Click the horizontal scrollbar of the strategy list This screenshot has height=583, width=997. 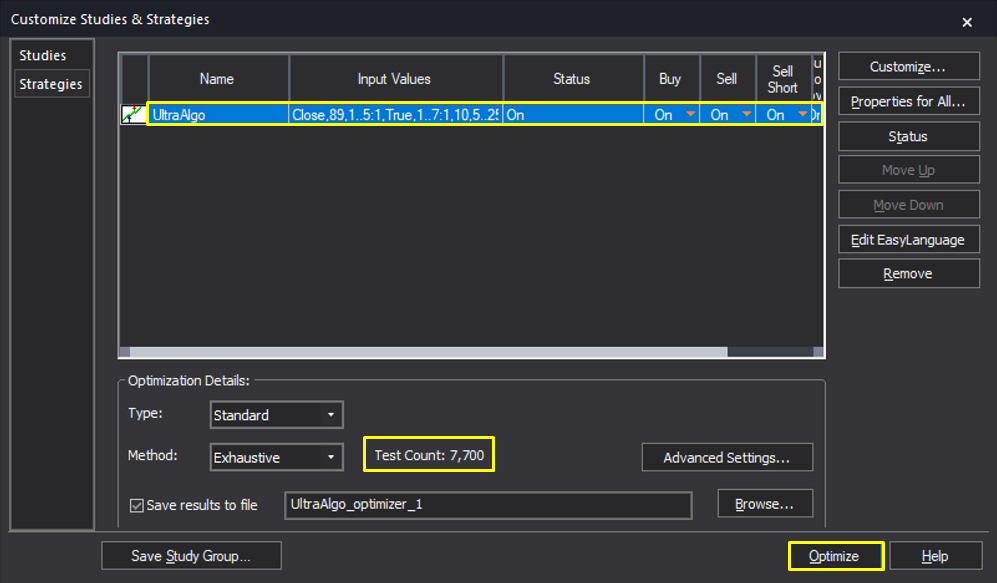[429, 352]
